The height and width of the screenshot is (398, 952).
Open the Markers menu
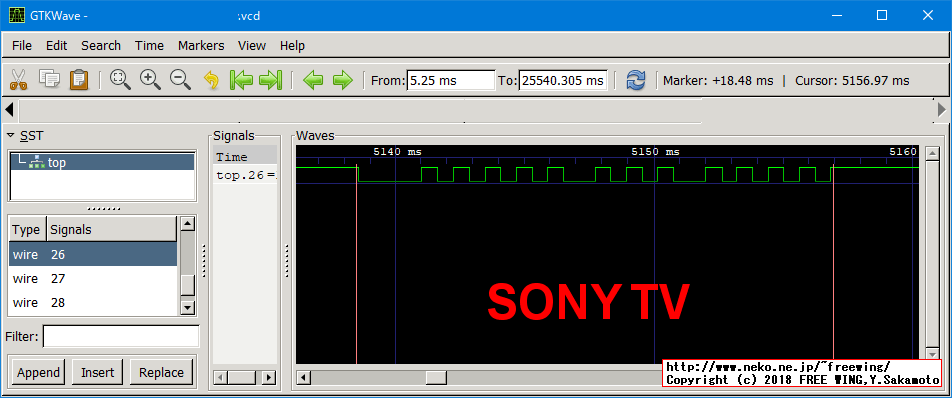pyautogui.click(x=201, y=46)
